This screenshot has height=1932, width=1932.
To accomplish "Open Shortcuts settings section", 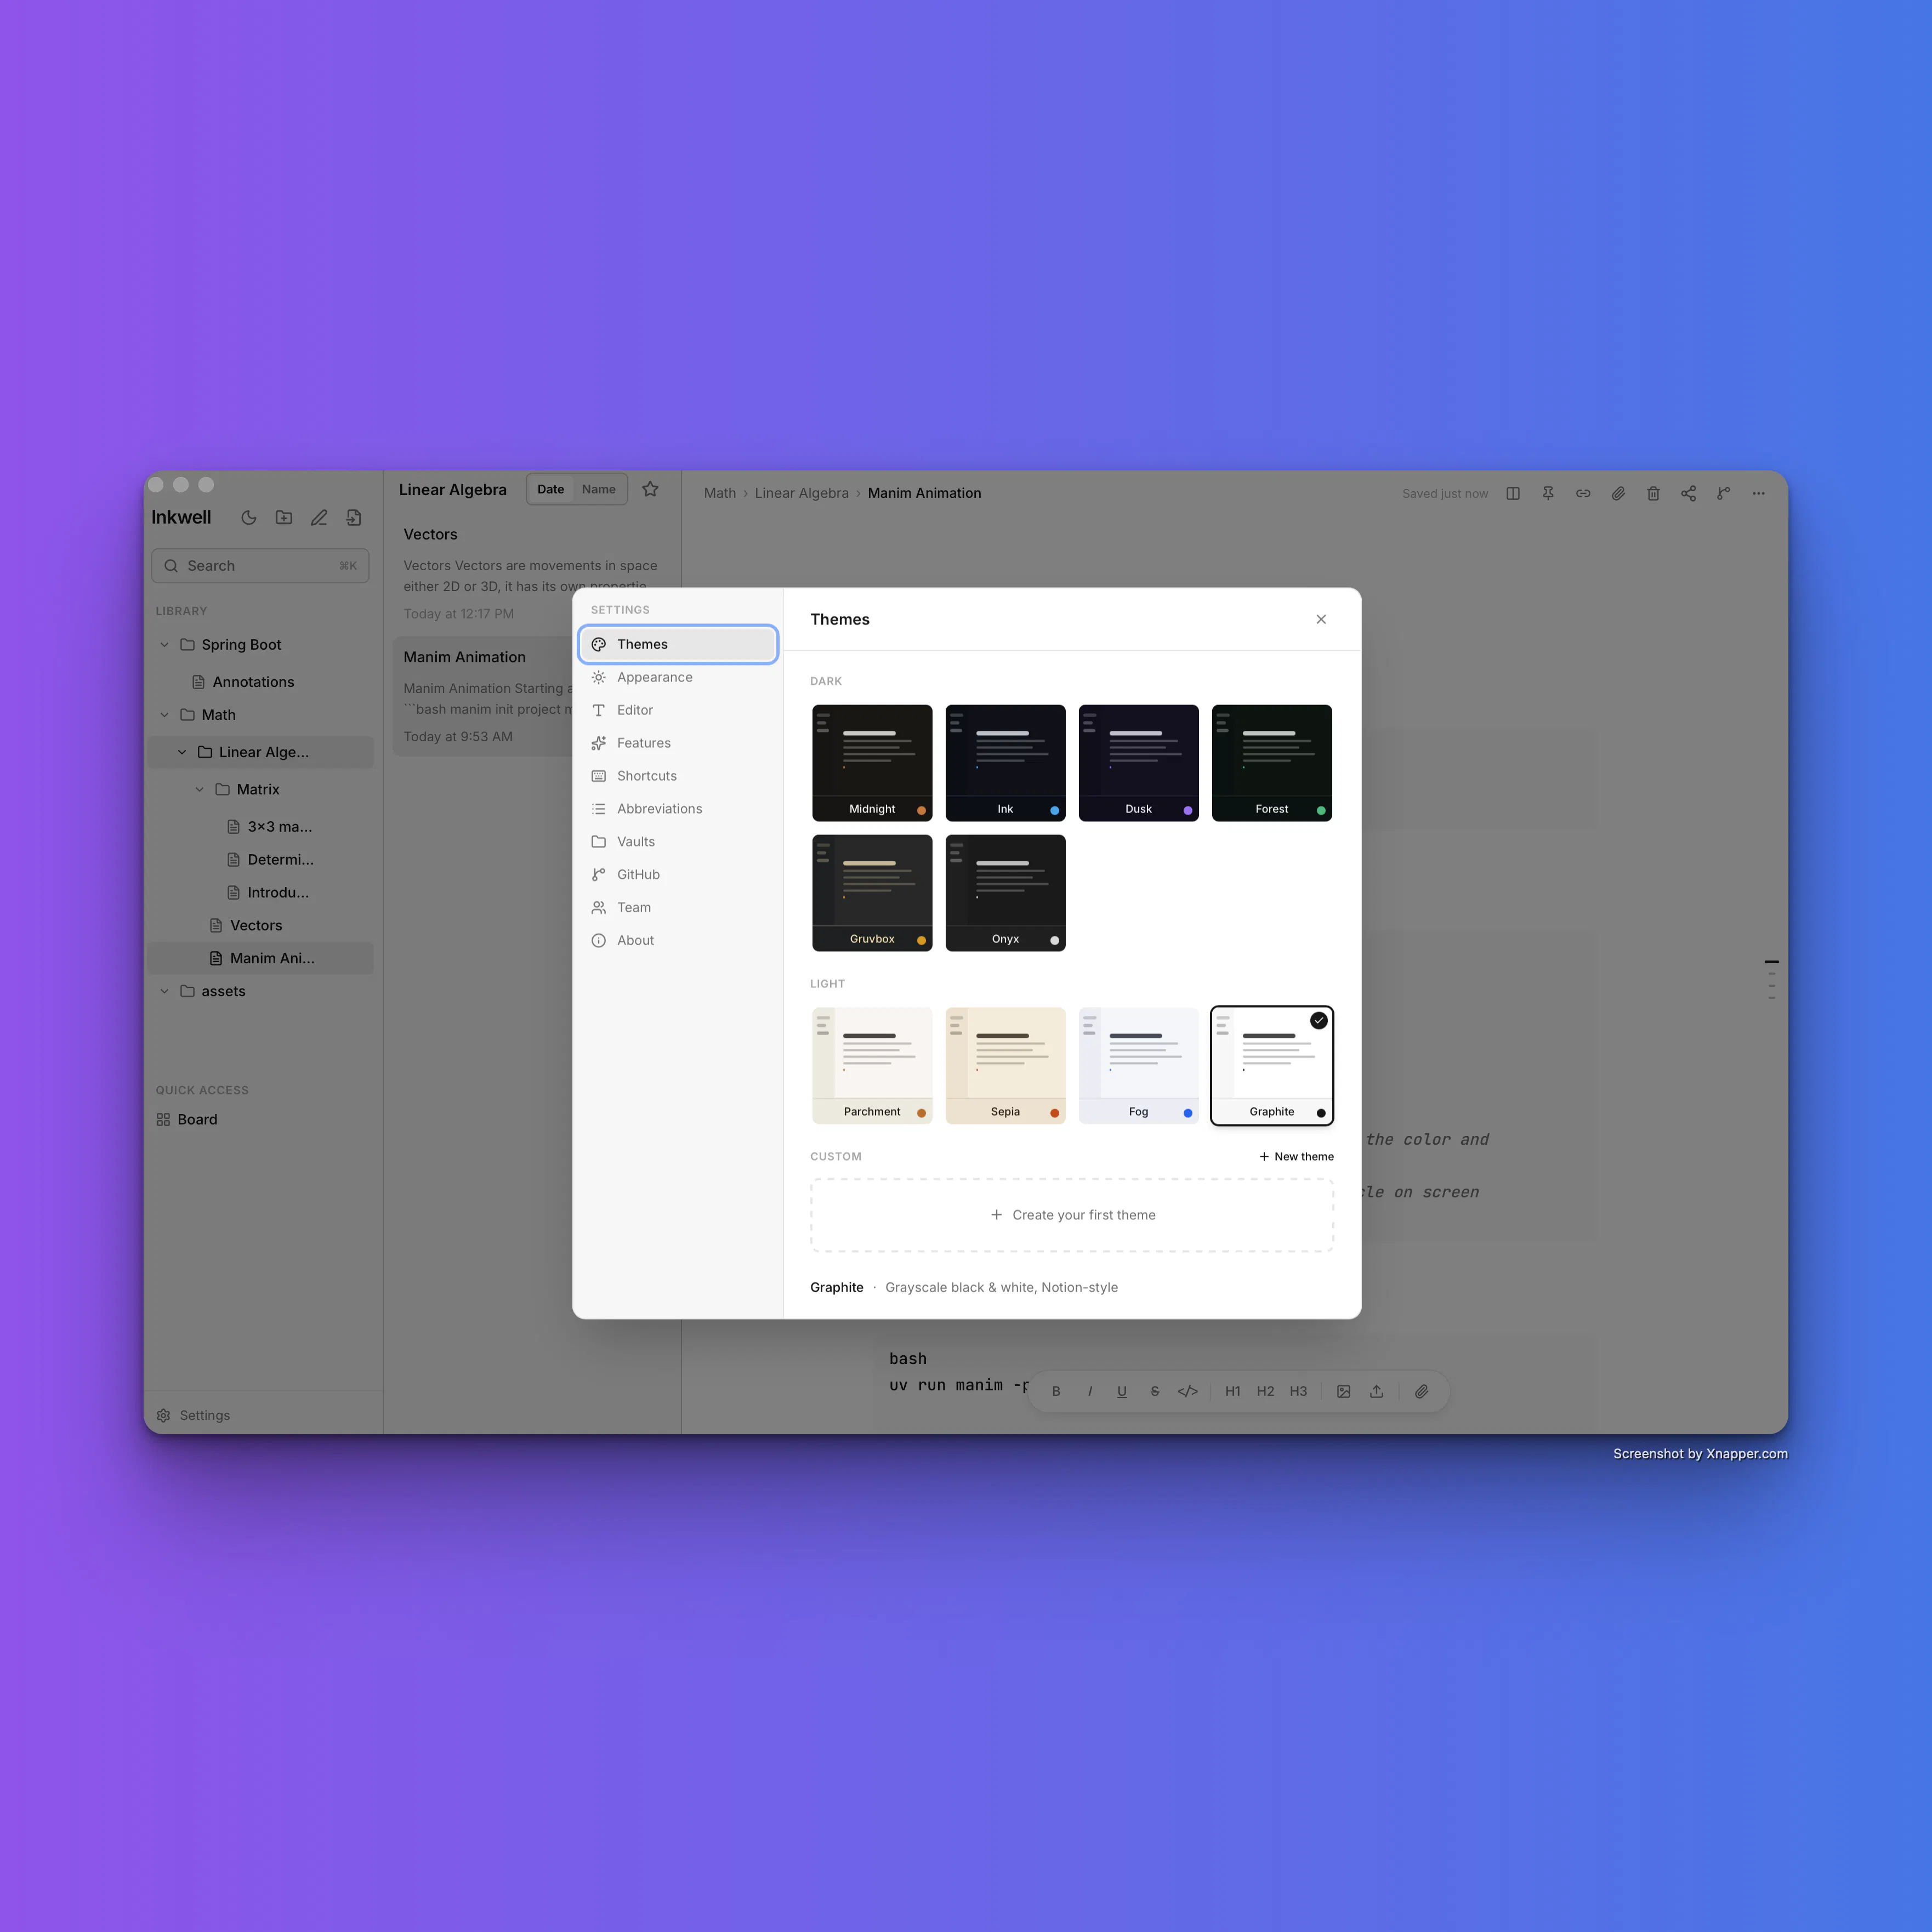I will (678, 776).
